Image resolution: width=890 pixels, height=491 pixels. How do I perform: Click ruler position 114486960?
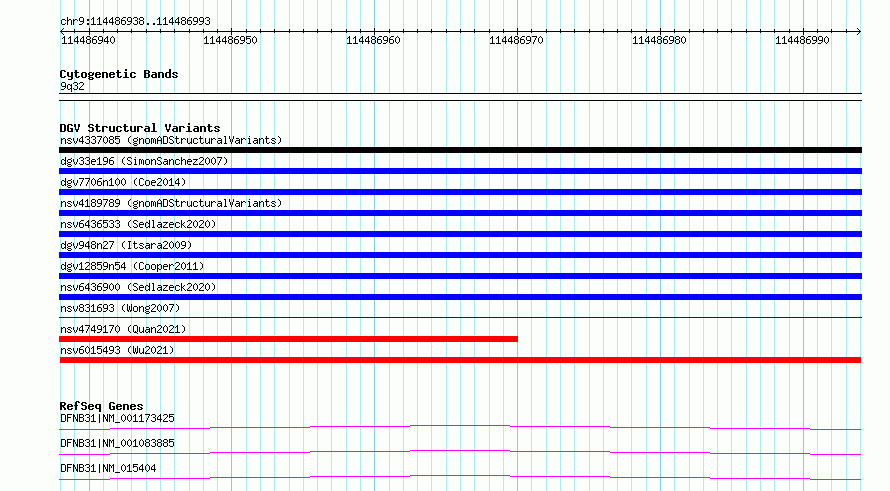coord(373,40)
